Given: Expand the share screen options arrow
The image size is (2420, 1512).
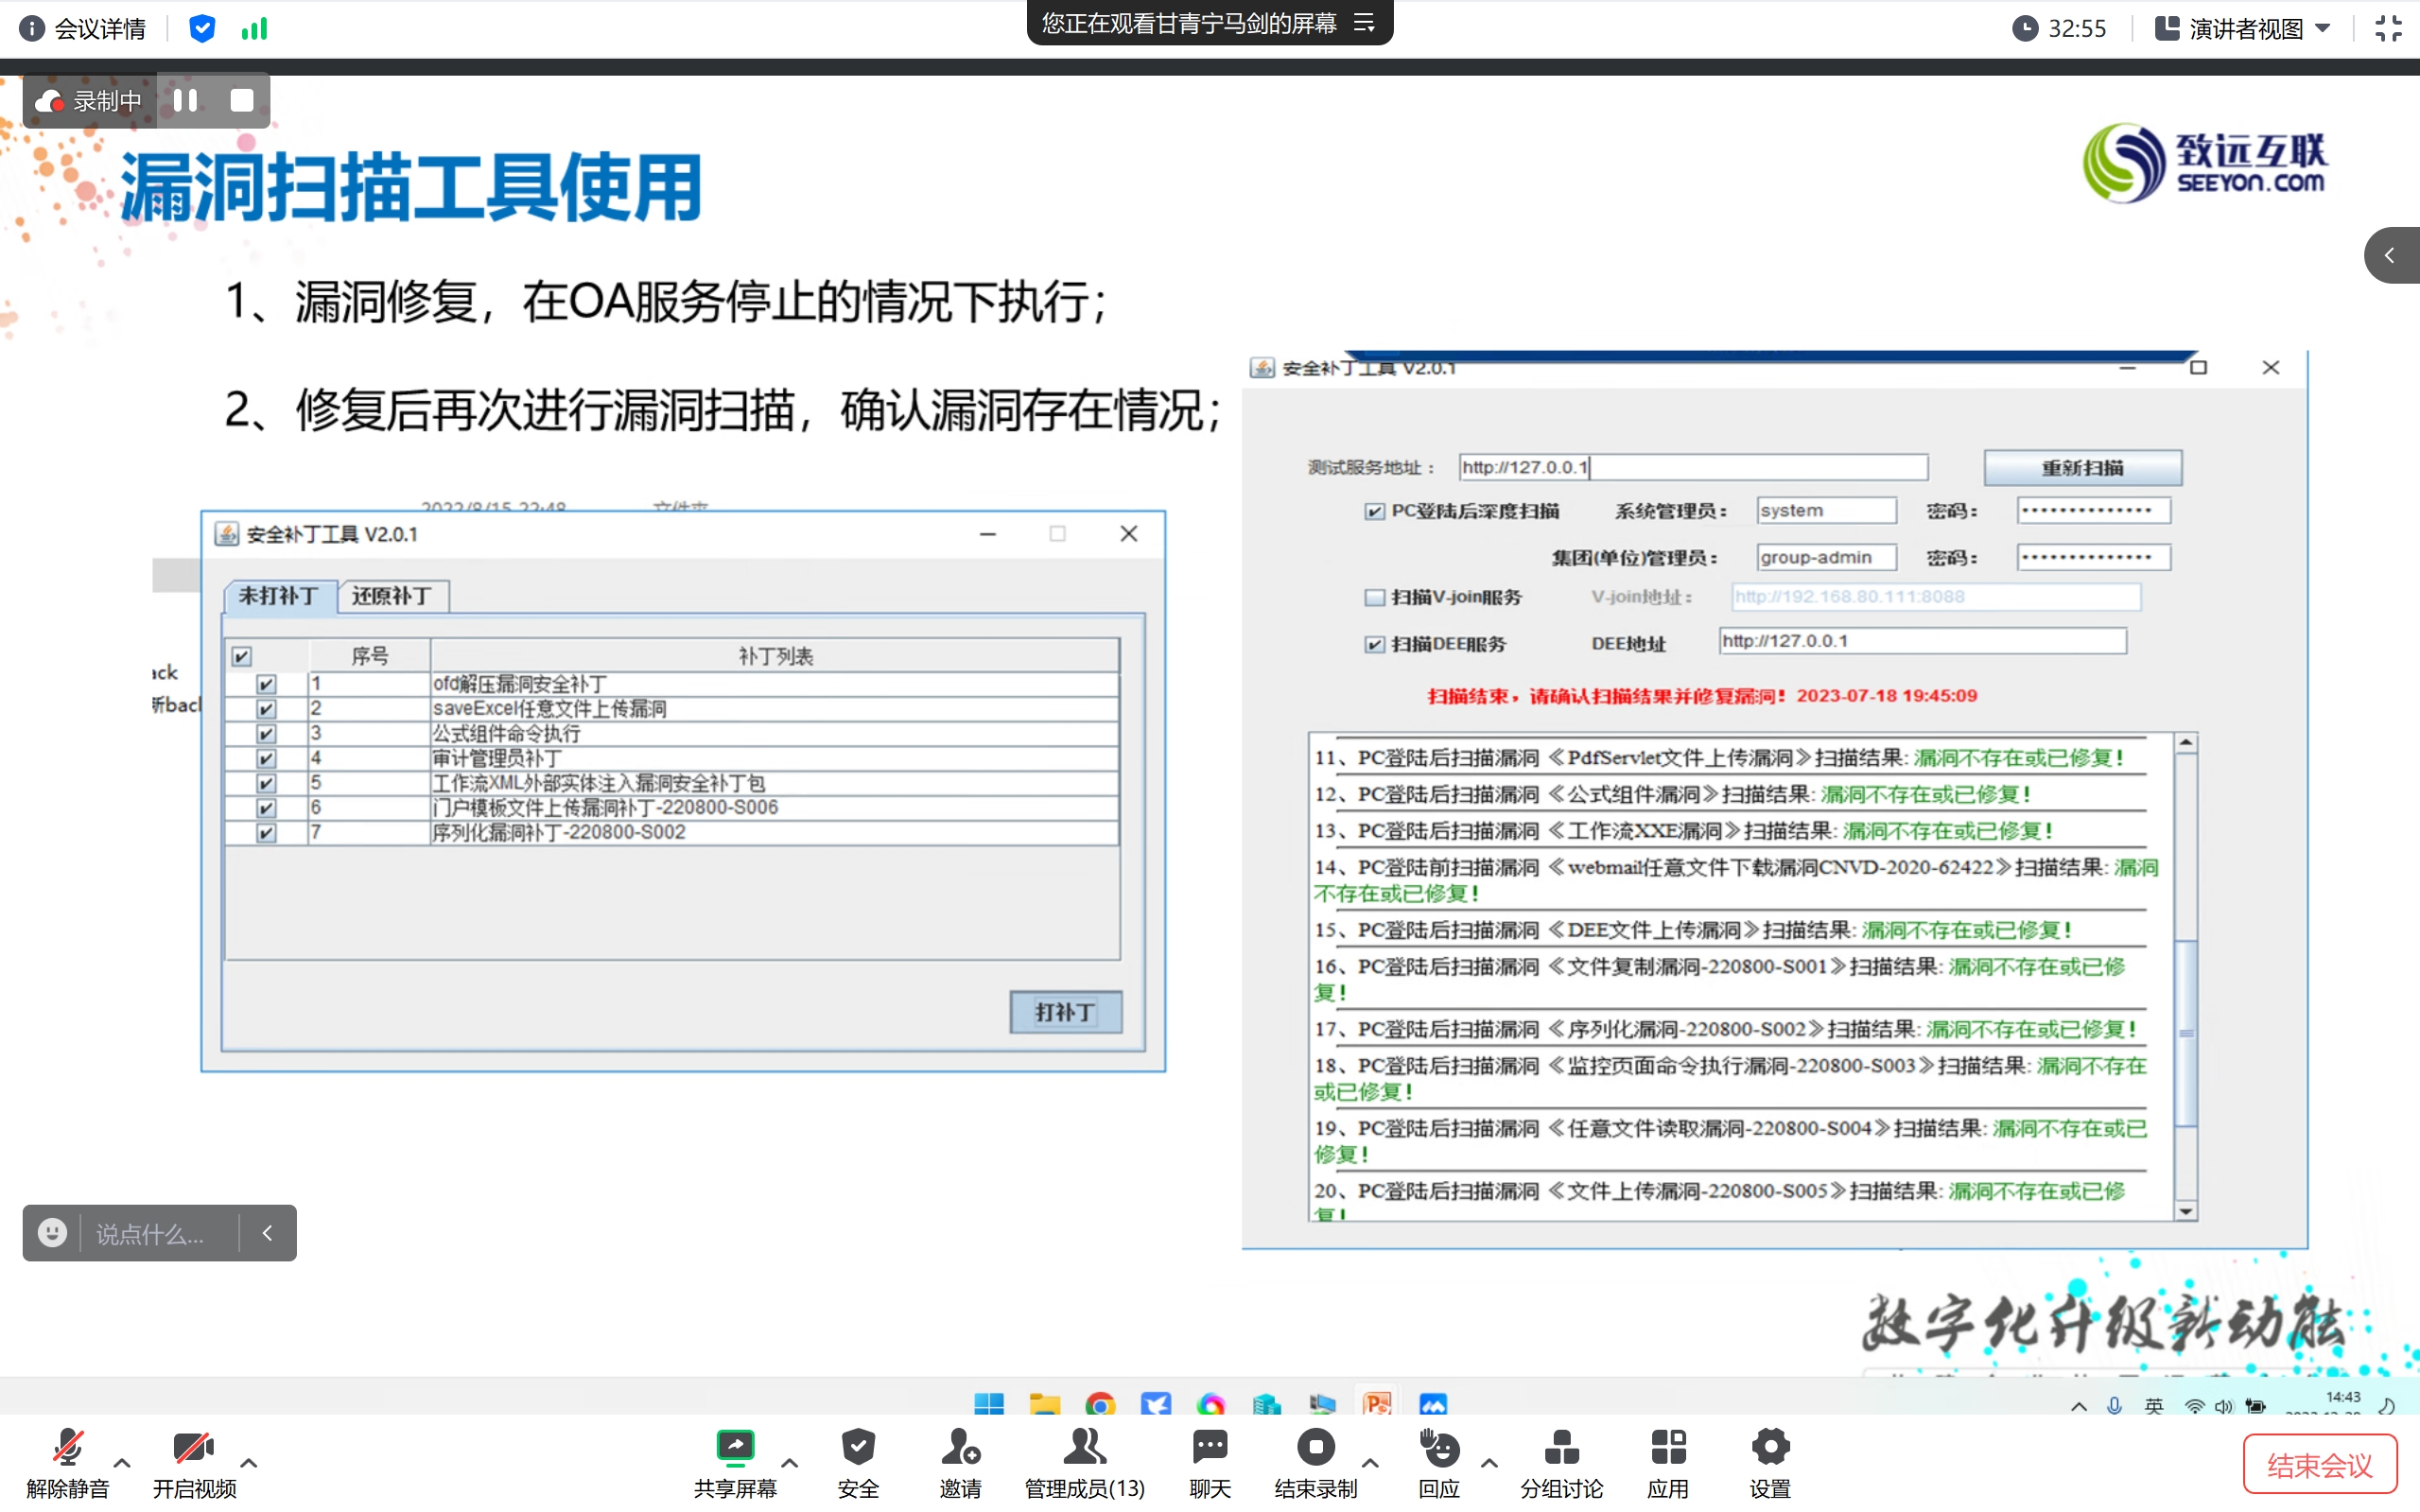Looking at the screenshot, I should point(789,1463).
